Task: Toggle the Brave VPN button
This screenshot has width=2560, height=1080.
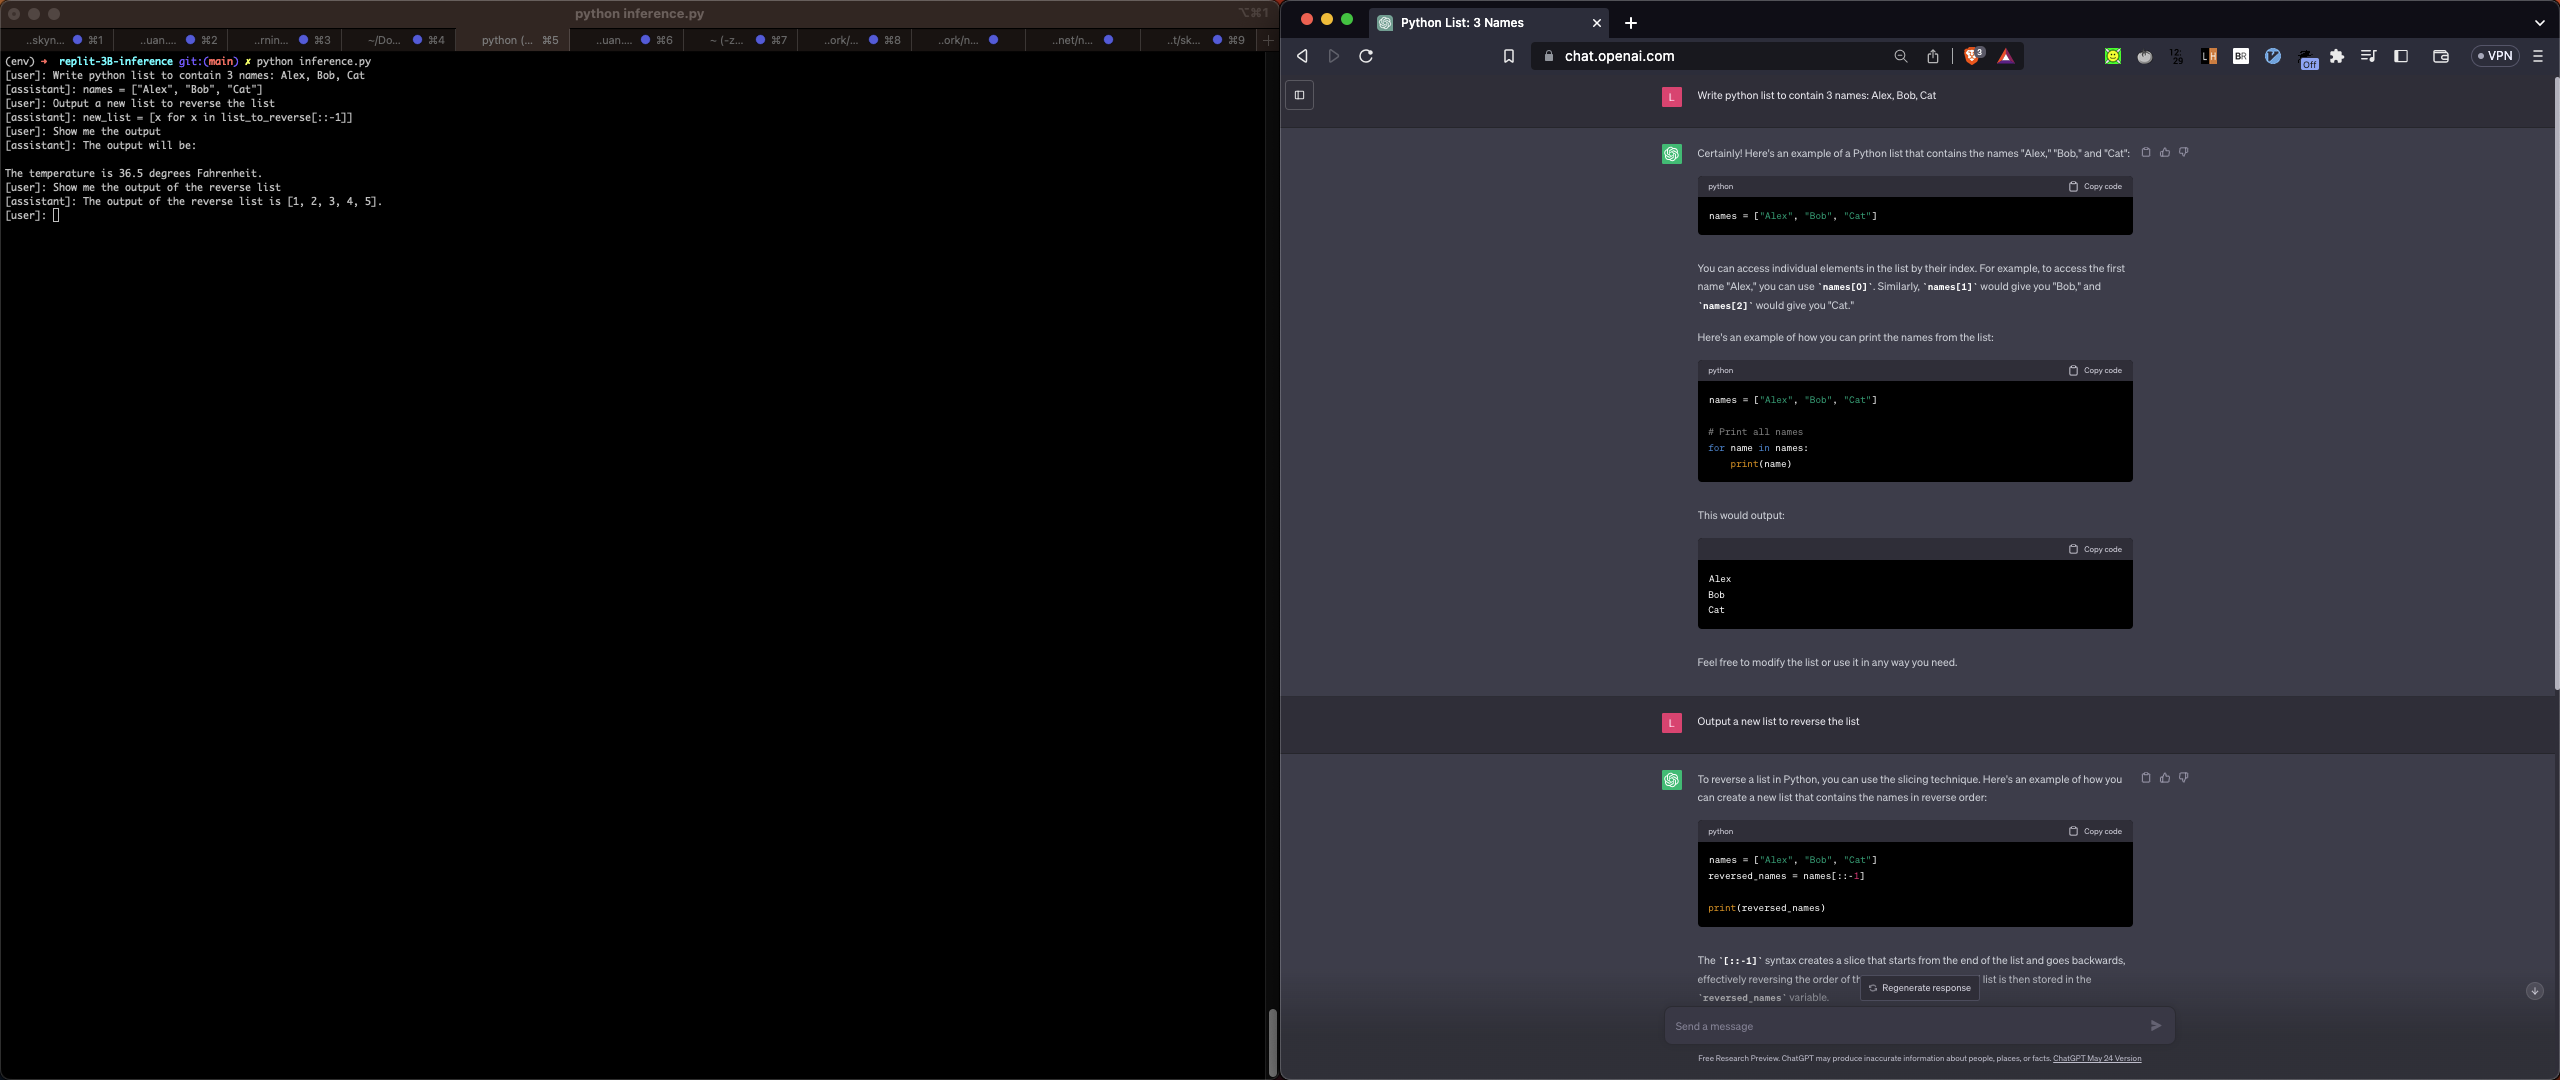Action: point(2494,56)
